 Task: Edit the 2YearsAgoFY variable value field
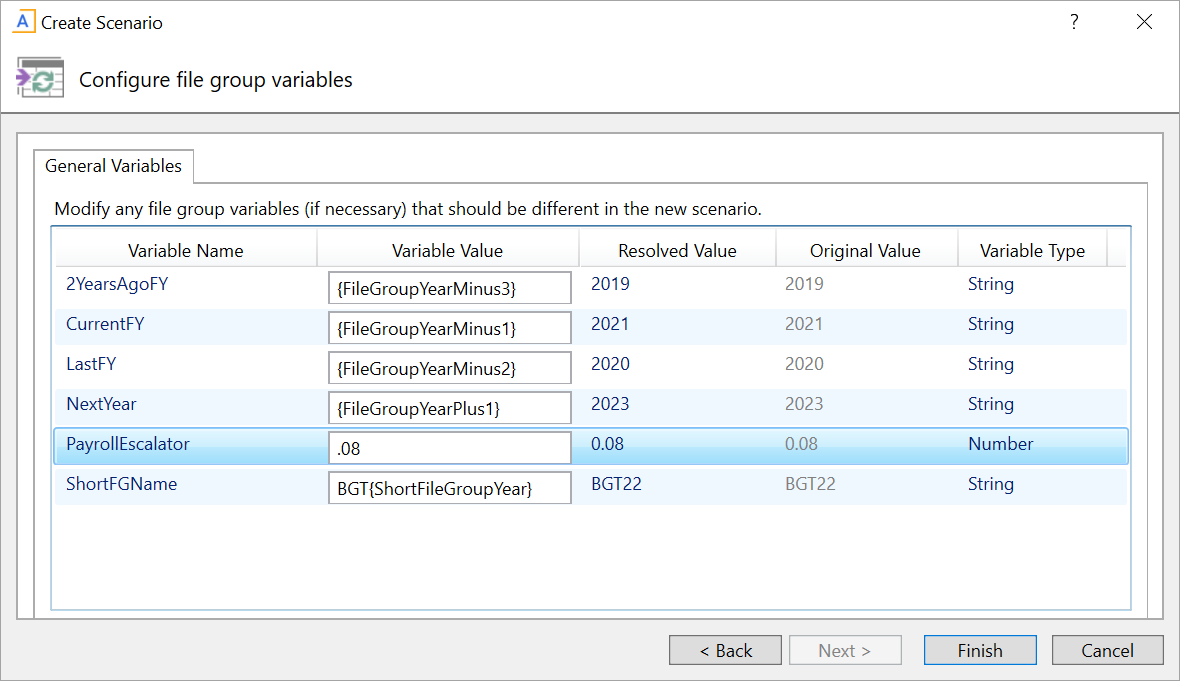coord(449,289)
